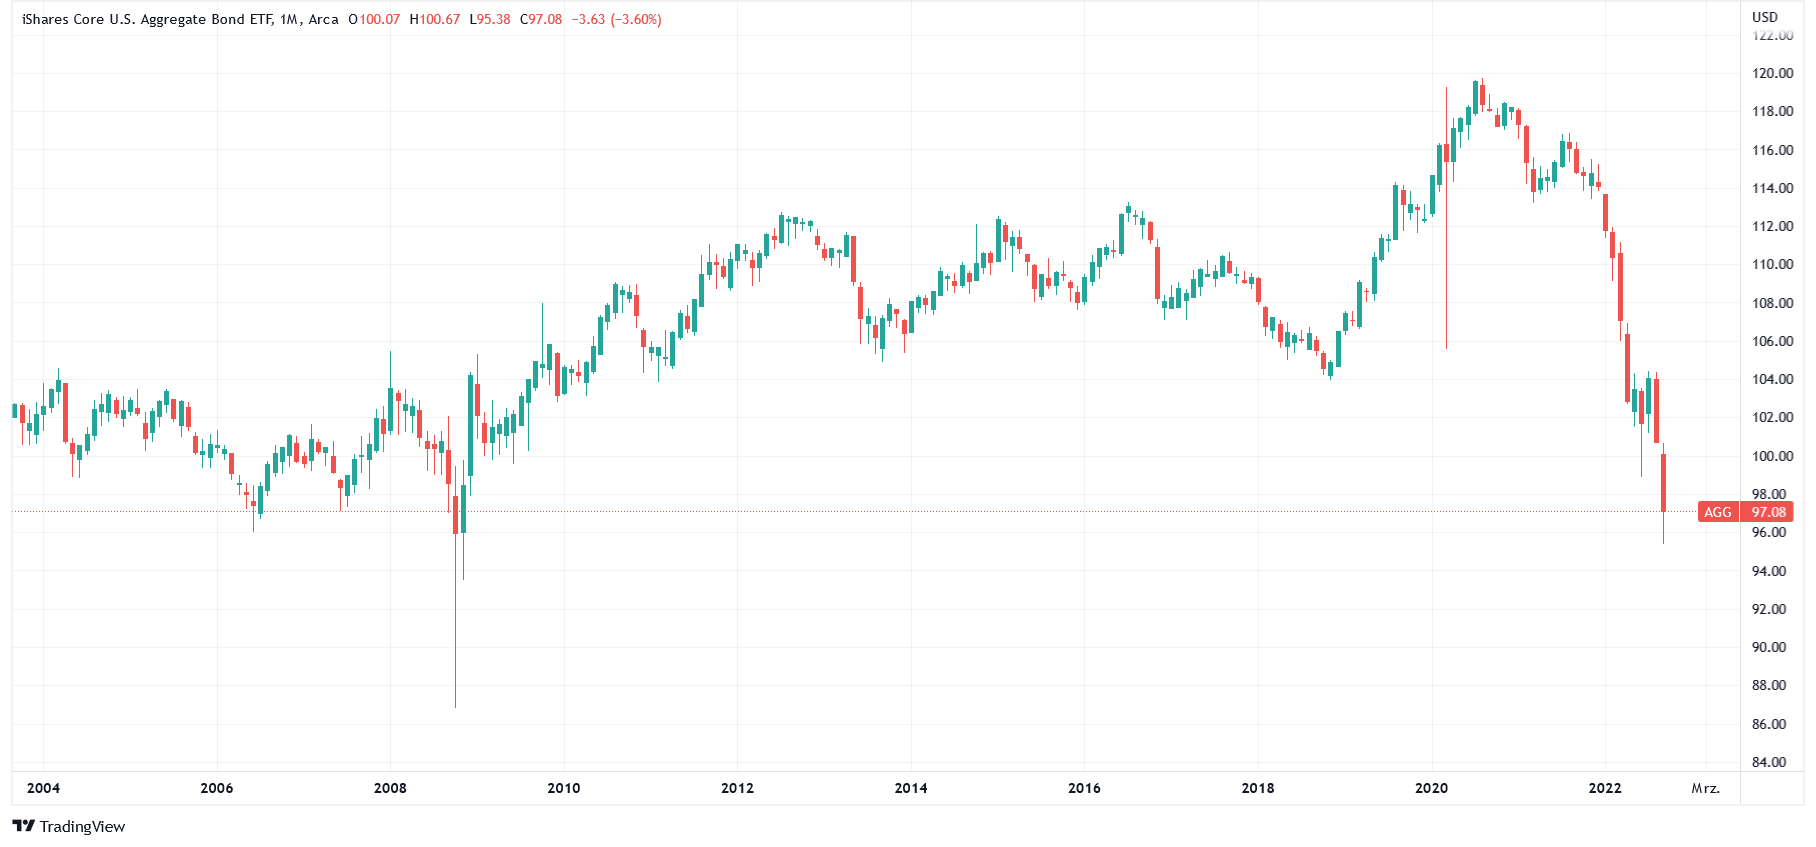Click the 86.00 price axis label
This screenshot has width=1816, height=847.
1769,724
